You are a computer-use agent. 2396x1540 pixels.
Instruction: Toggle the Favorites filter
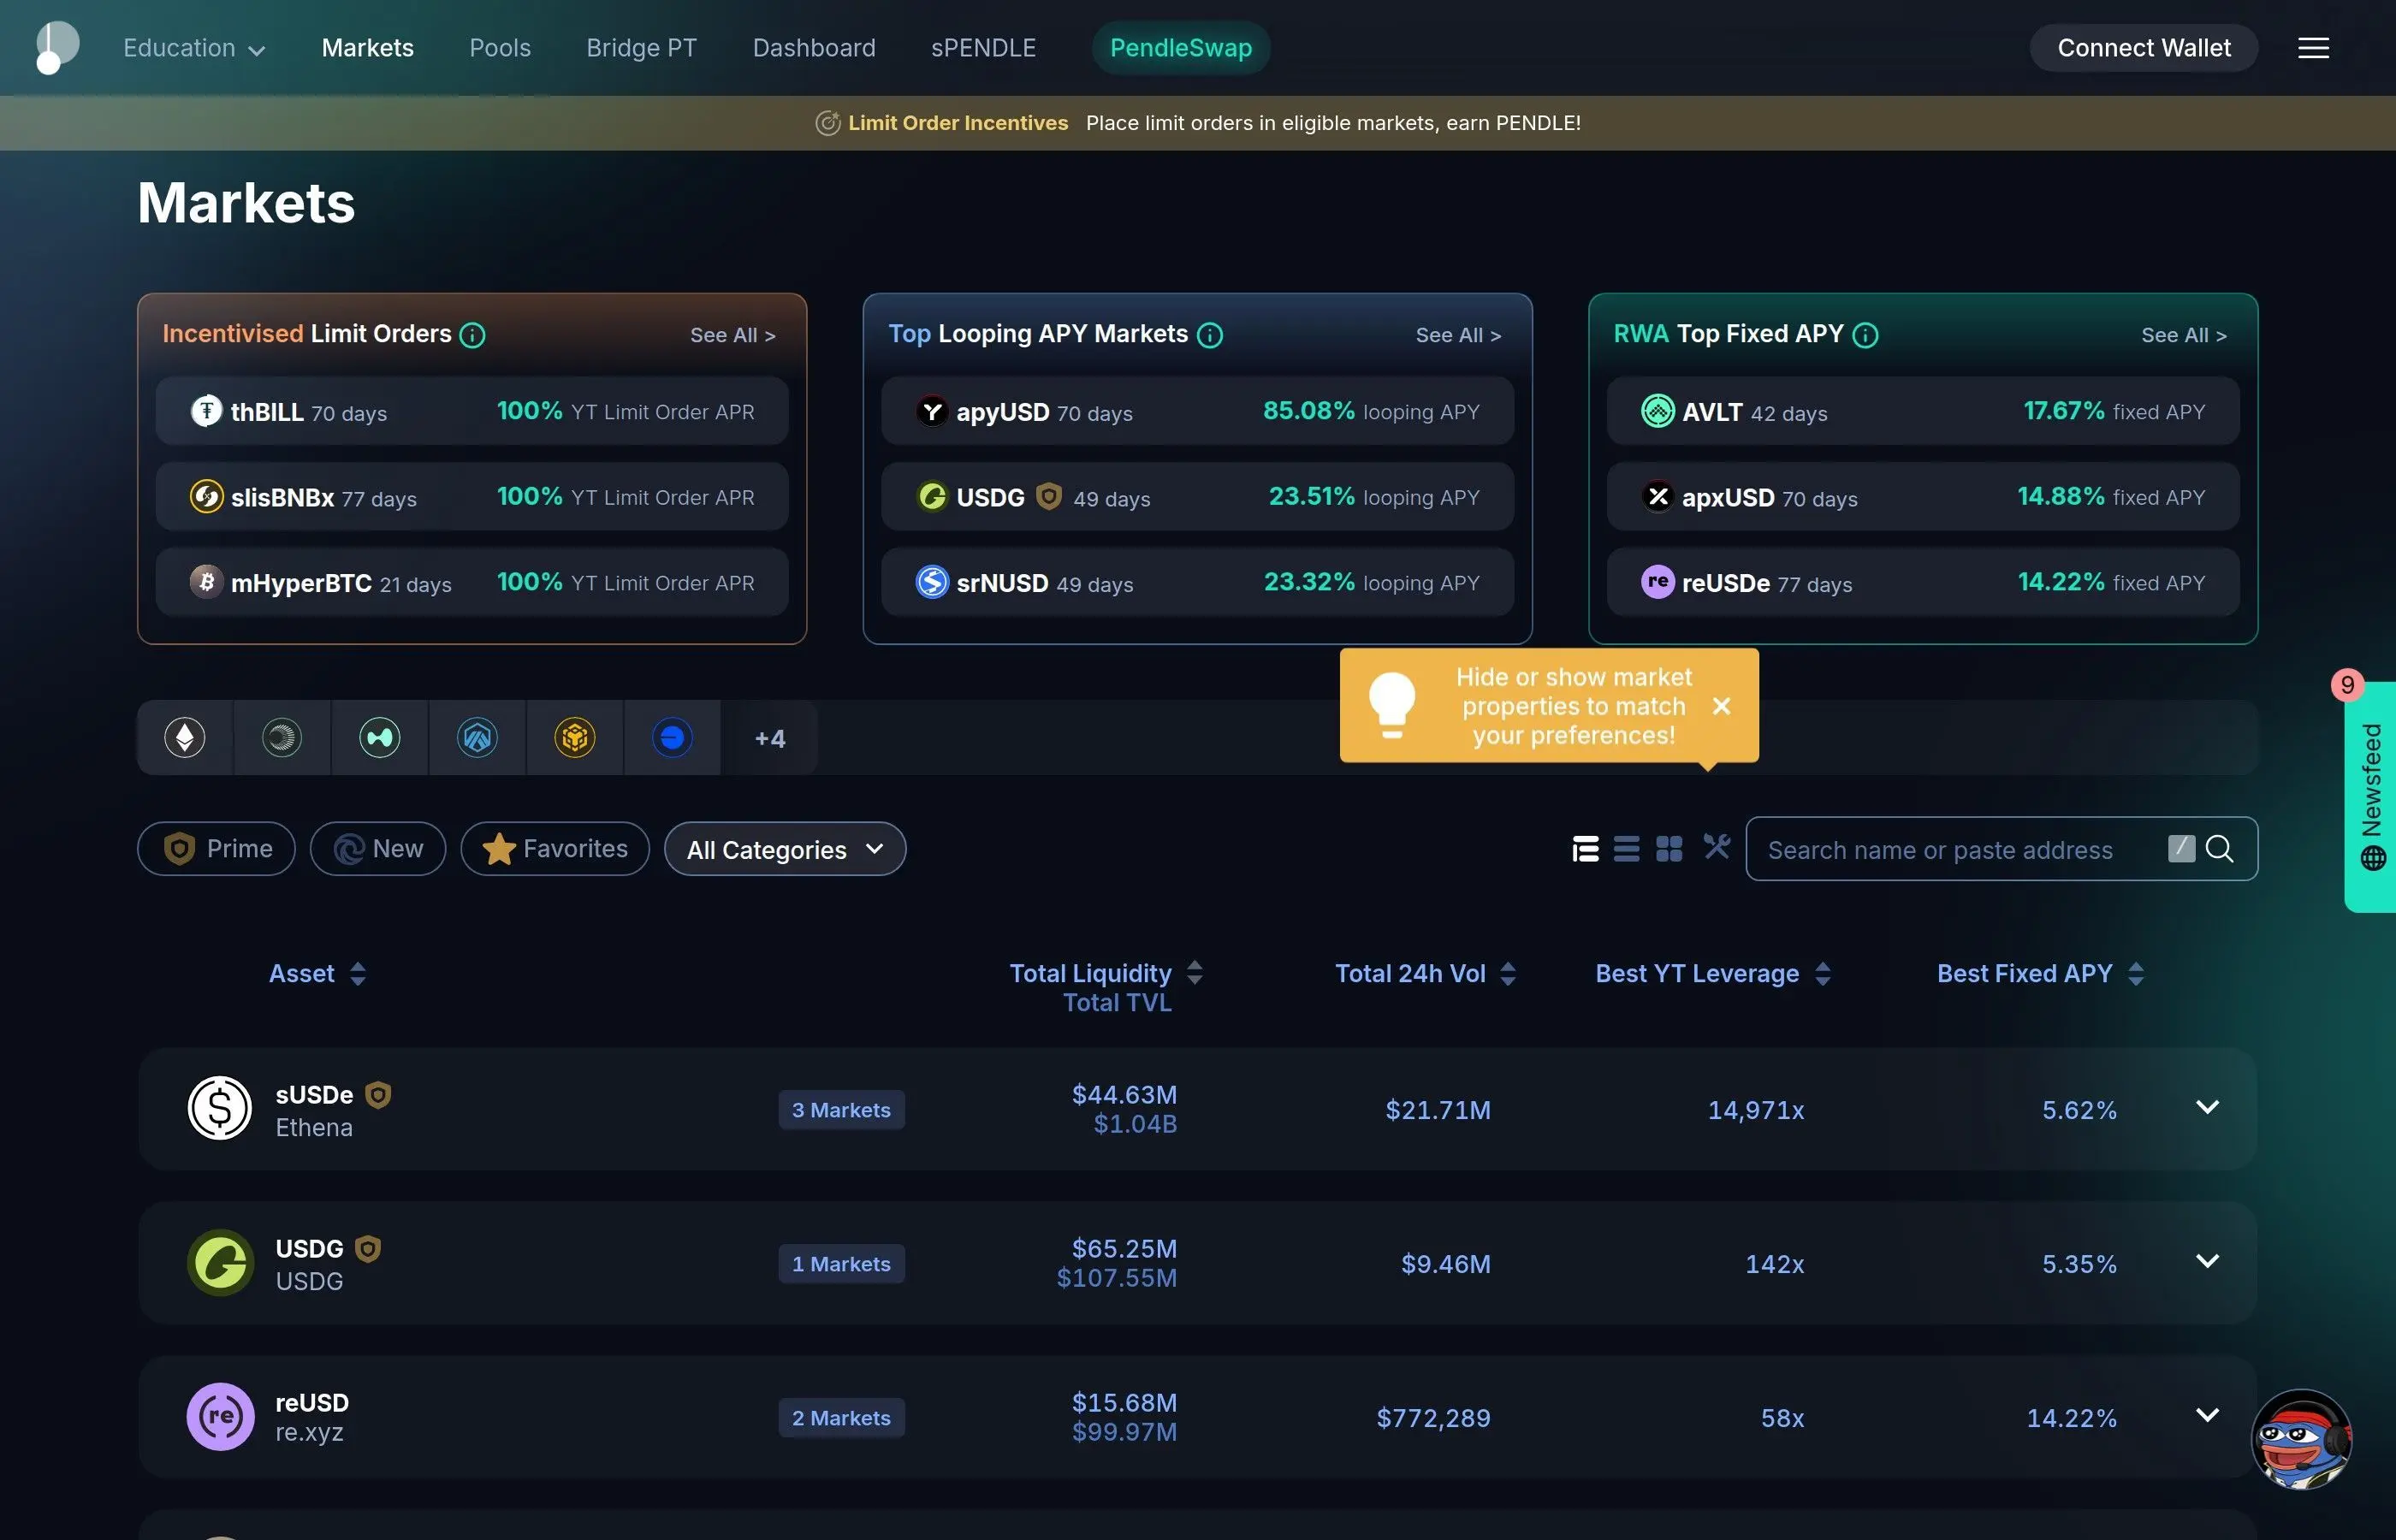555,849
